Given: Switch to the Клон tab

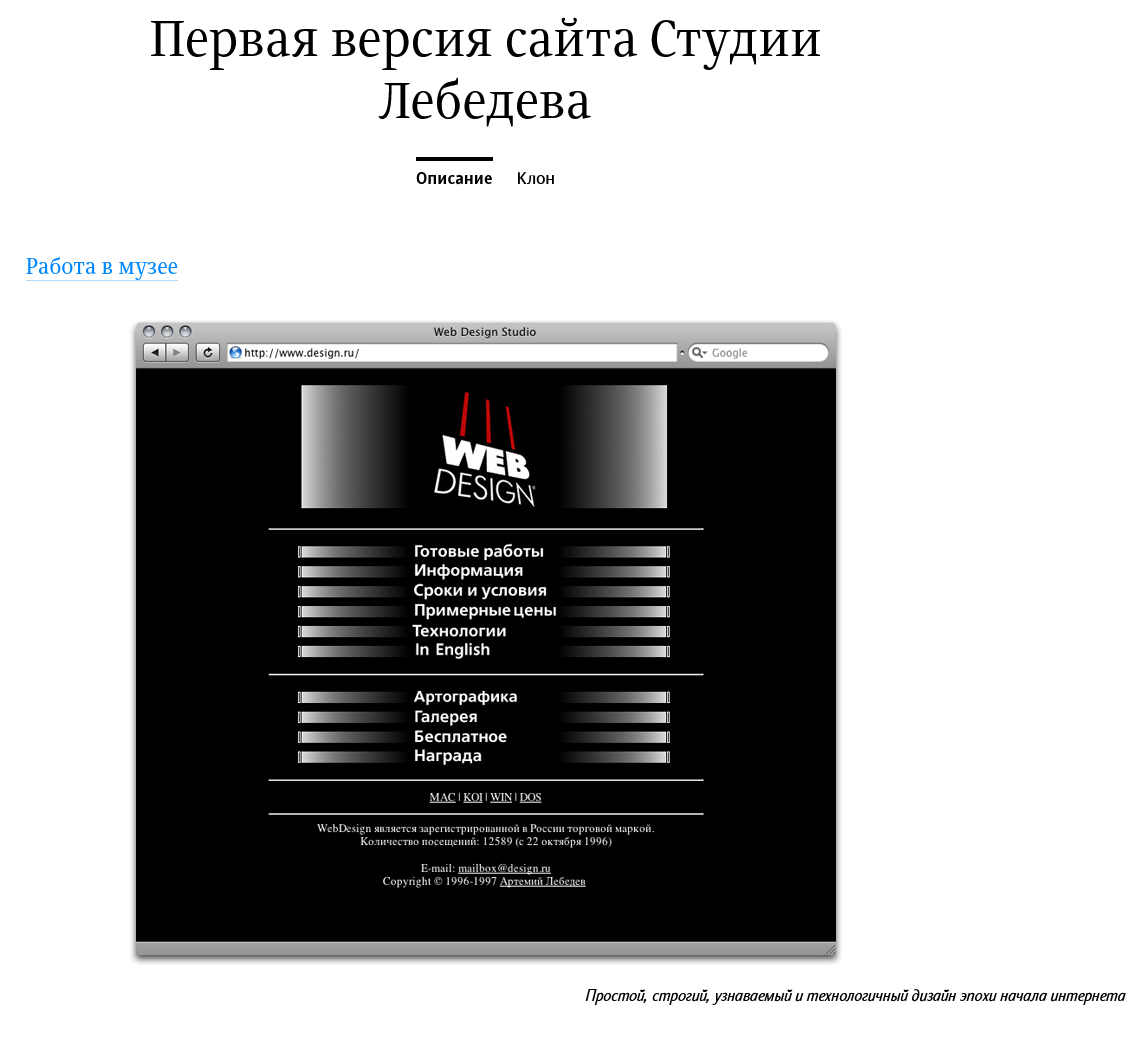Looking at the screenshot, I should (535, 178).
